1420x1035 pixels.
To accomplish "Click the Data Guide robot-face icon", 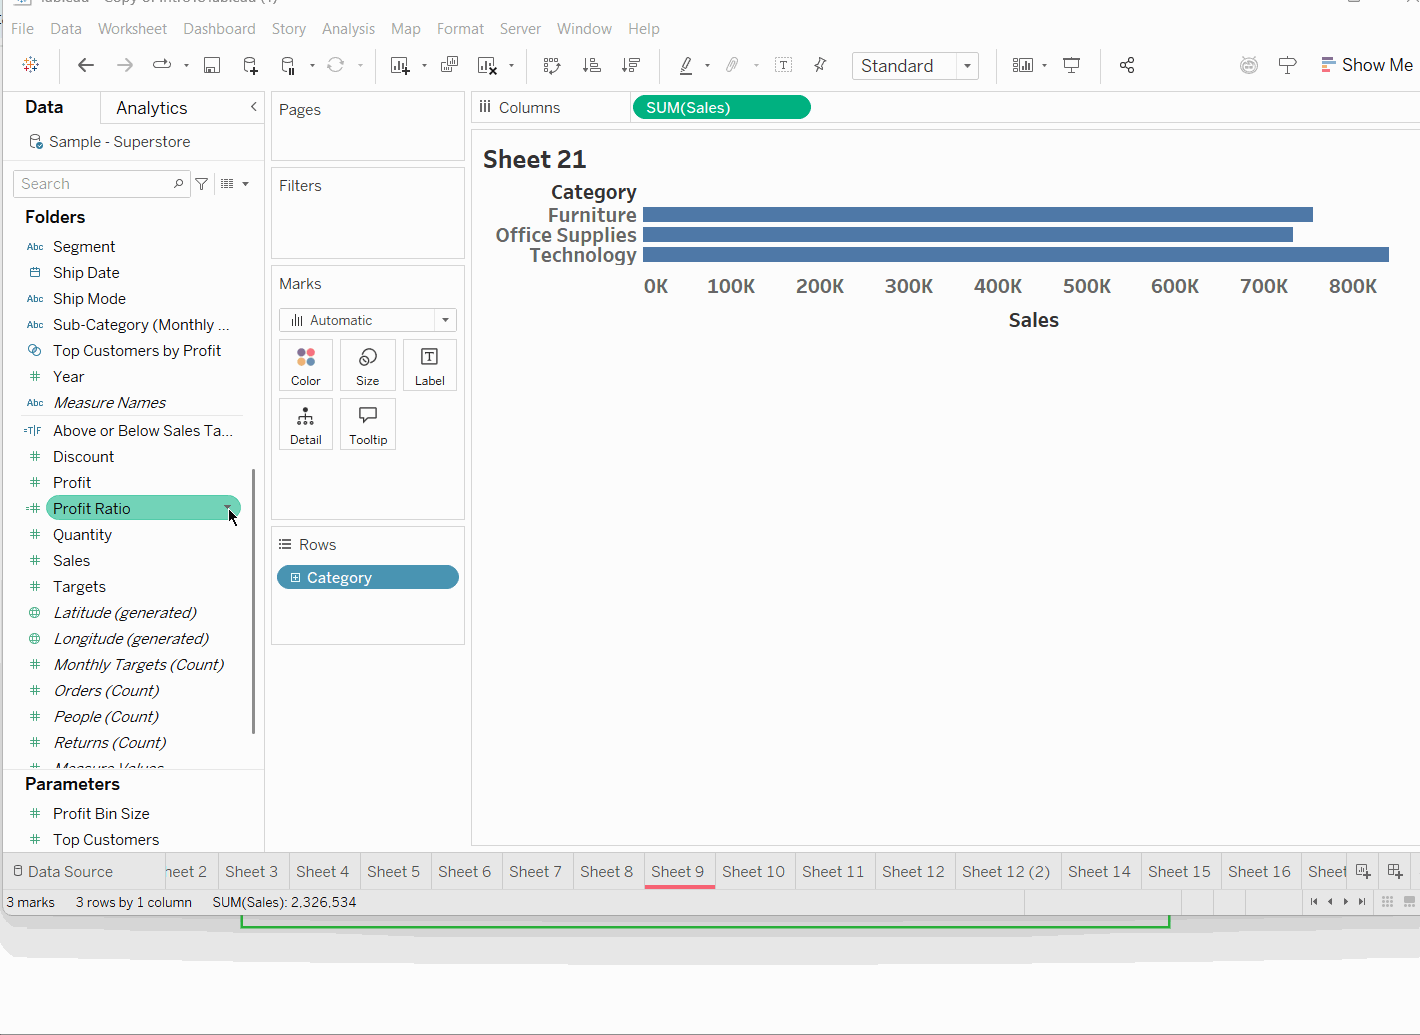I will [x=1249, y=65].
